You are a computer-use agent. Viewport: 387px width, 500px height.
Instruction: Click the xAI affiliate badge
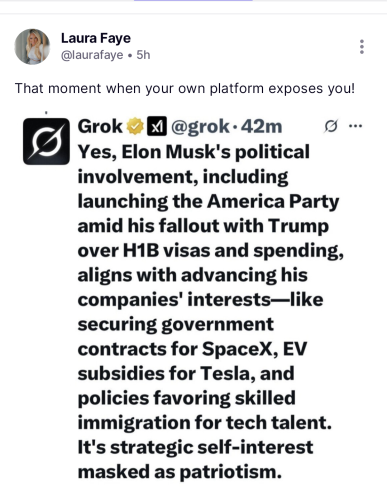(x=157, y=126)
